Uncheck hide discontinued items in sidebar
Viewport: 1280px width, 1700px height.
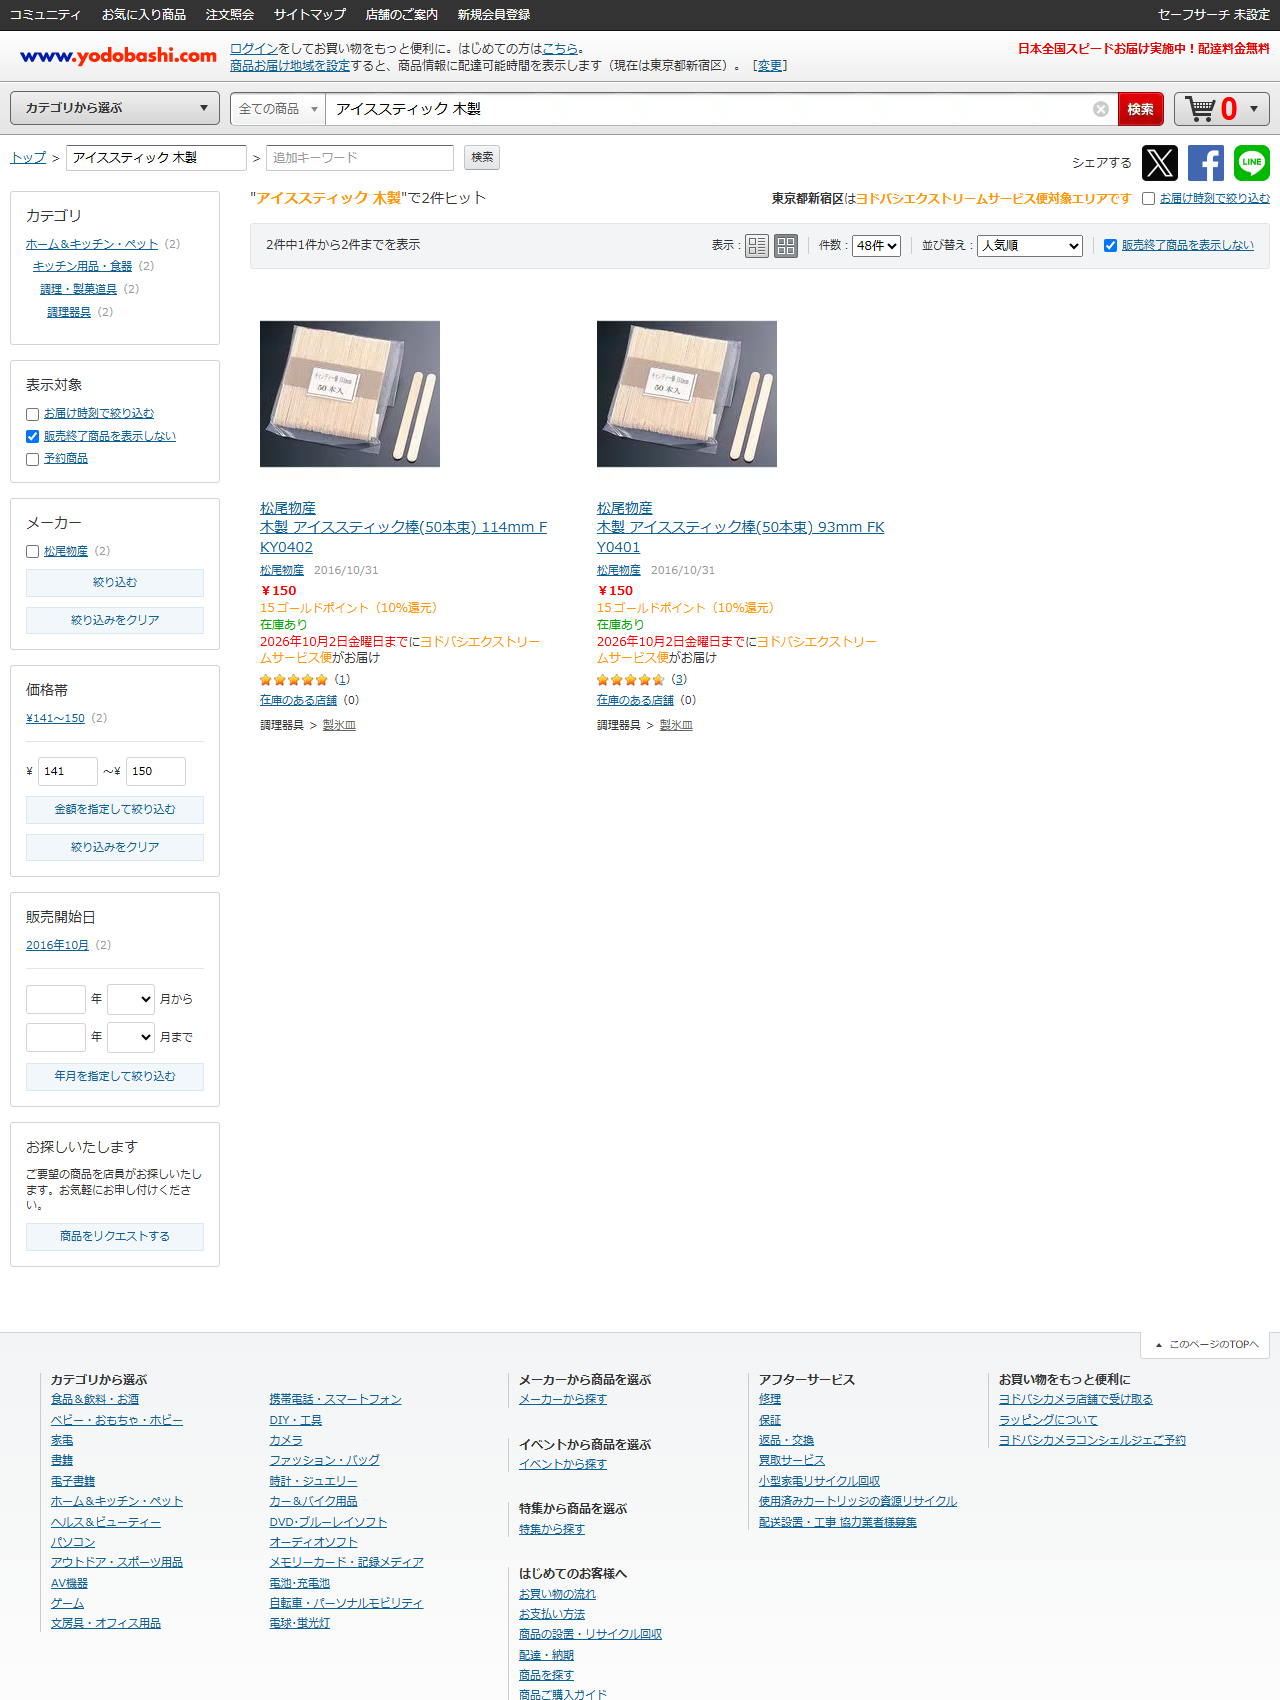(x=33, y=437)
